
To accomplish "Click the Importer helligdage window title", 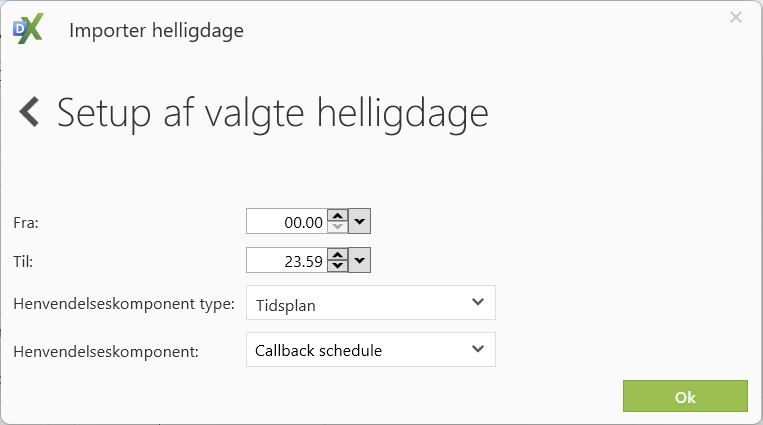I will pos(156,30).
